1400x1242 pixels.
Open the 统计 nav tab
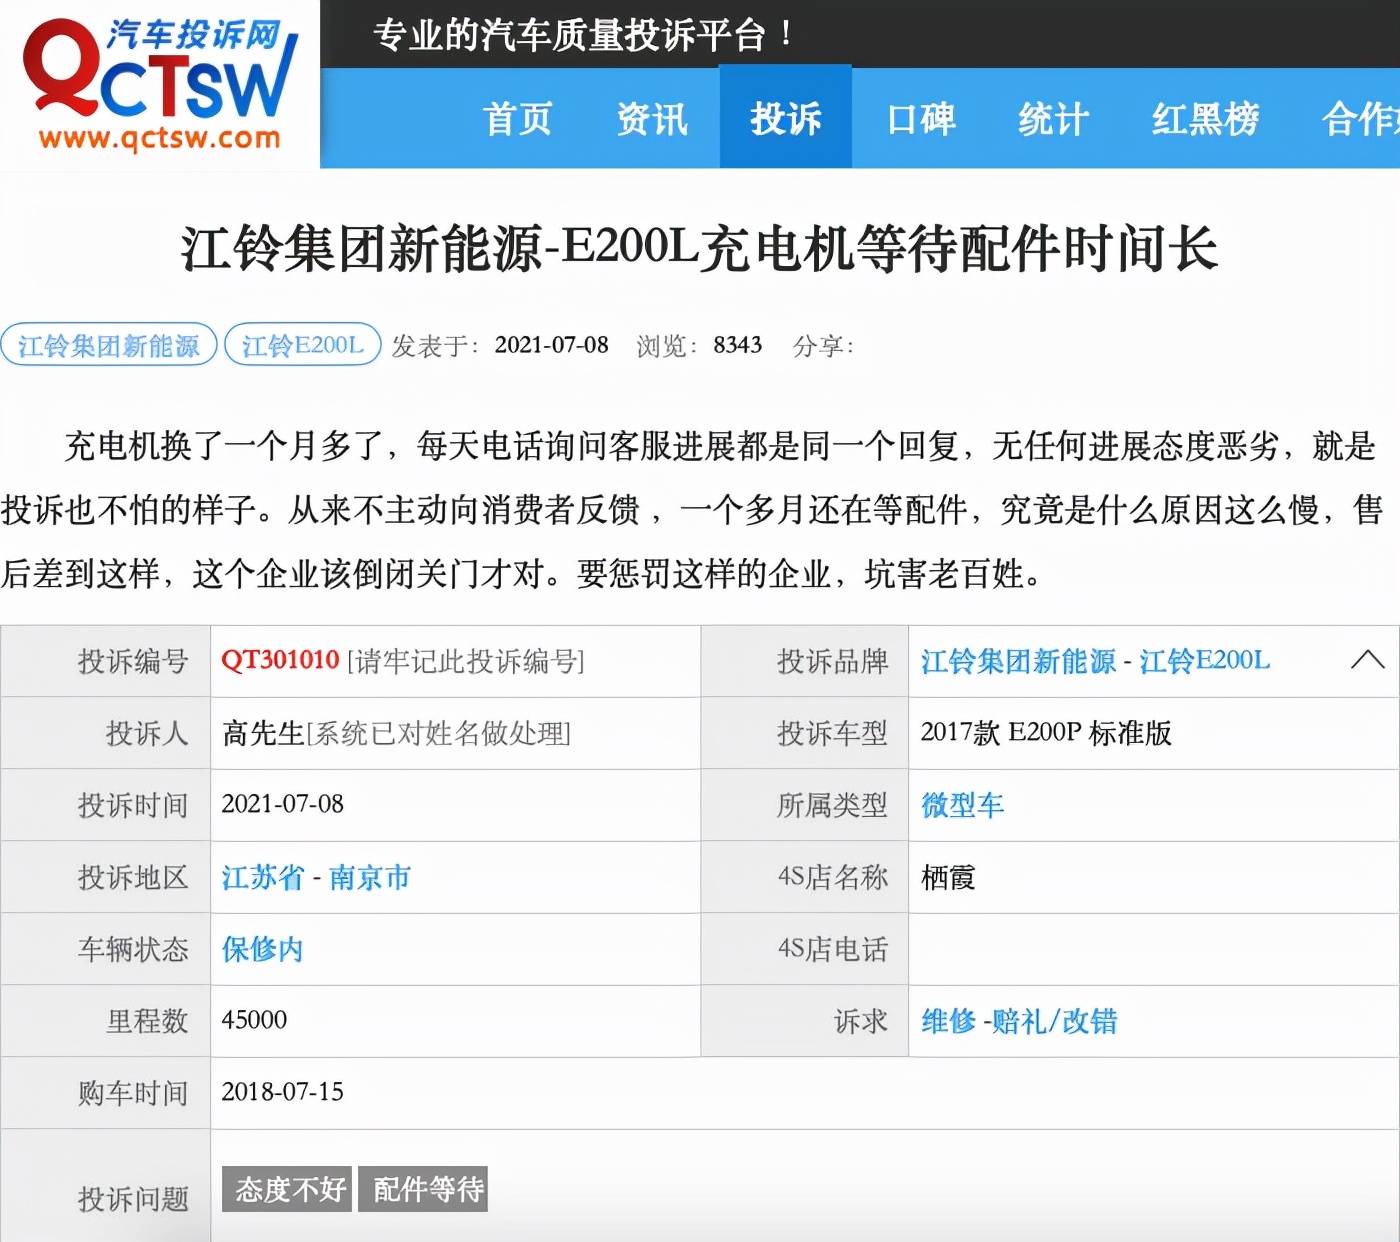coord(1053,119)
